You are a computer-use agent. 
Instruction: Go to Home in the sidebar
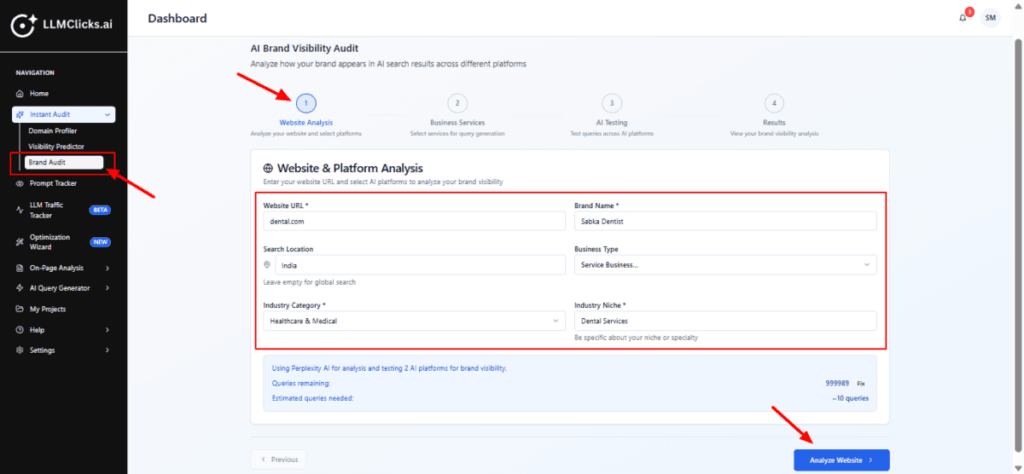pyautogui.click(x=39, y=93)
